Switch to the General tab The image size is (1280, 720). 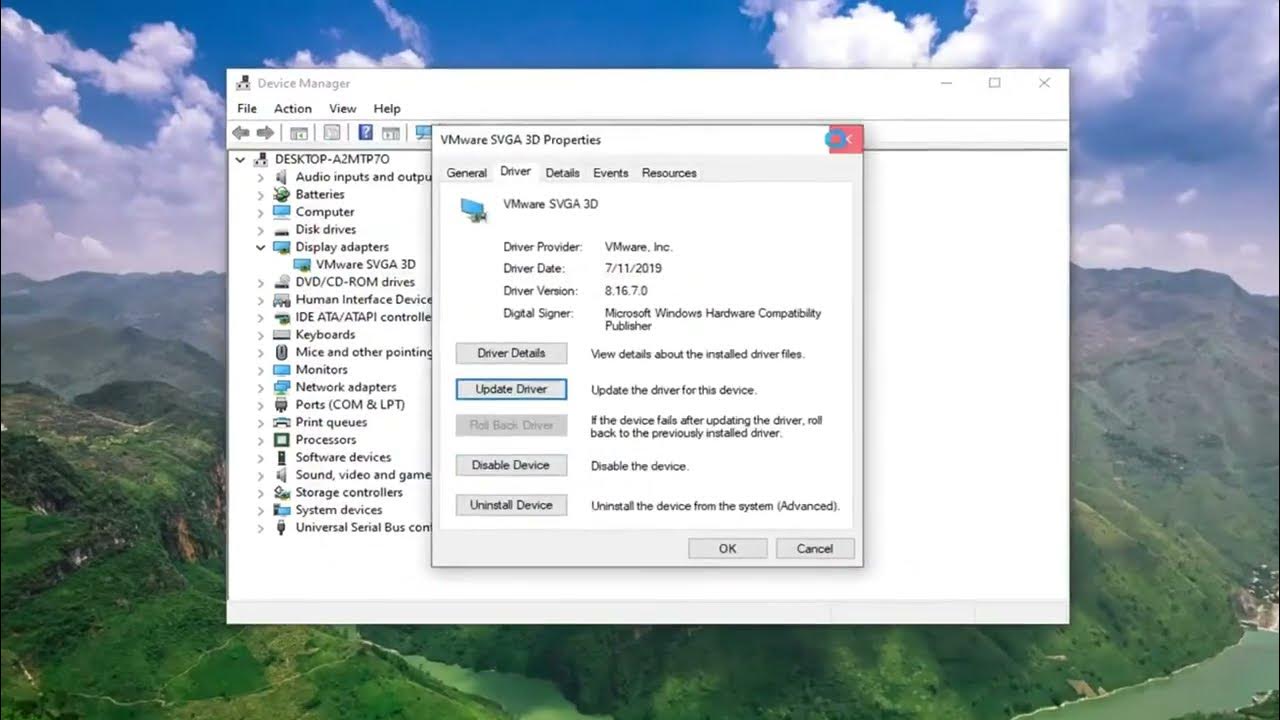466,173
